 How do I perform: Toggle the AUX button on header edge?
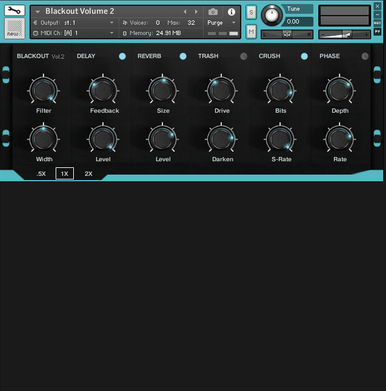coord(377,23)
